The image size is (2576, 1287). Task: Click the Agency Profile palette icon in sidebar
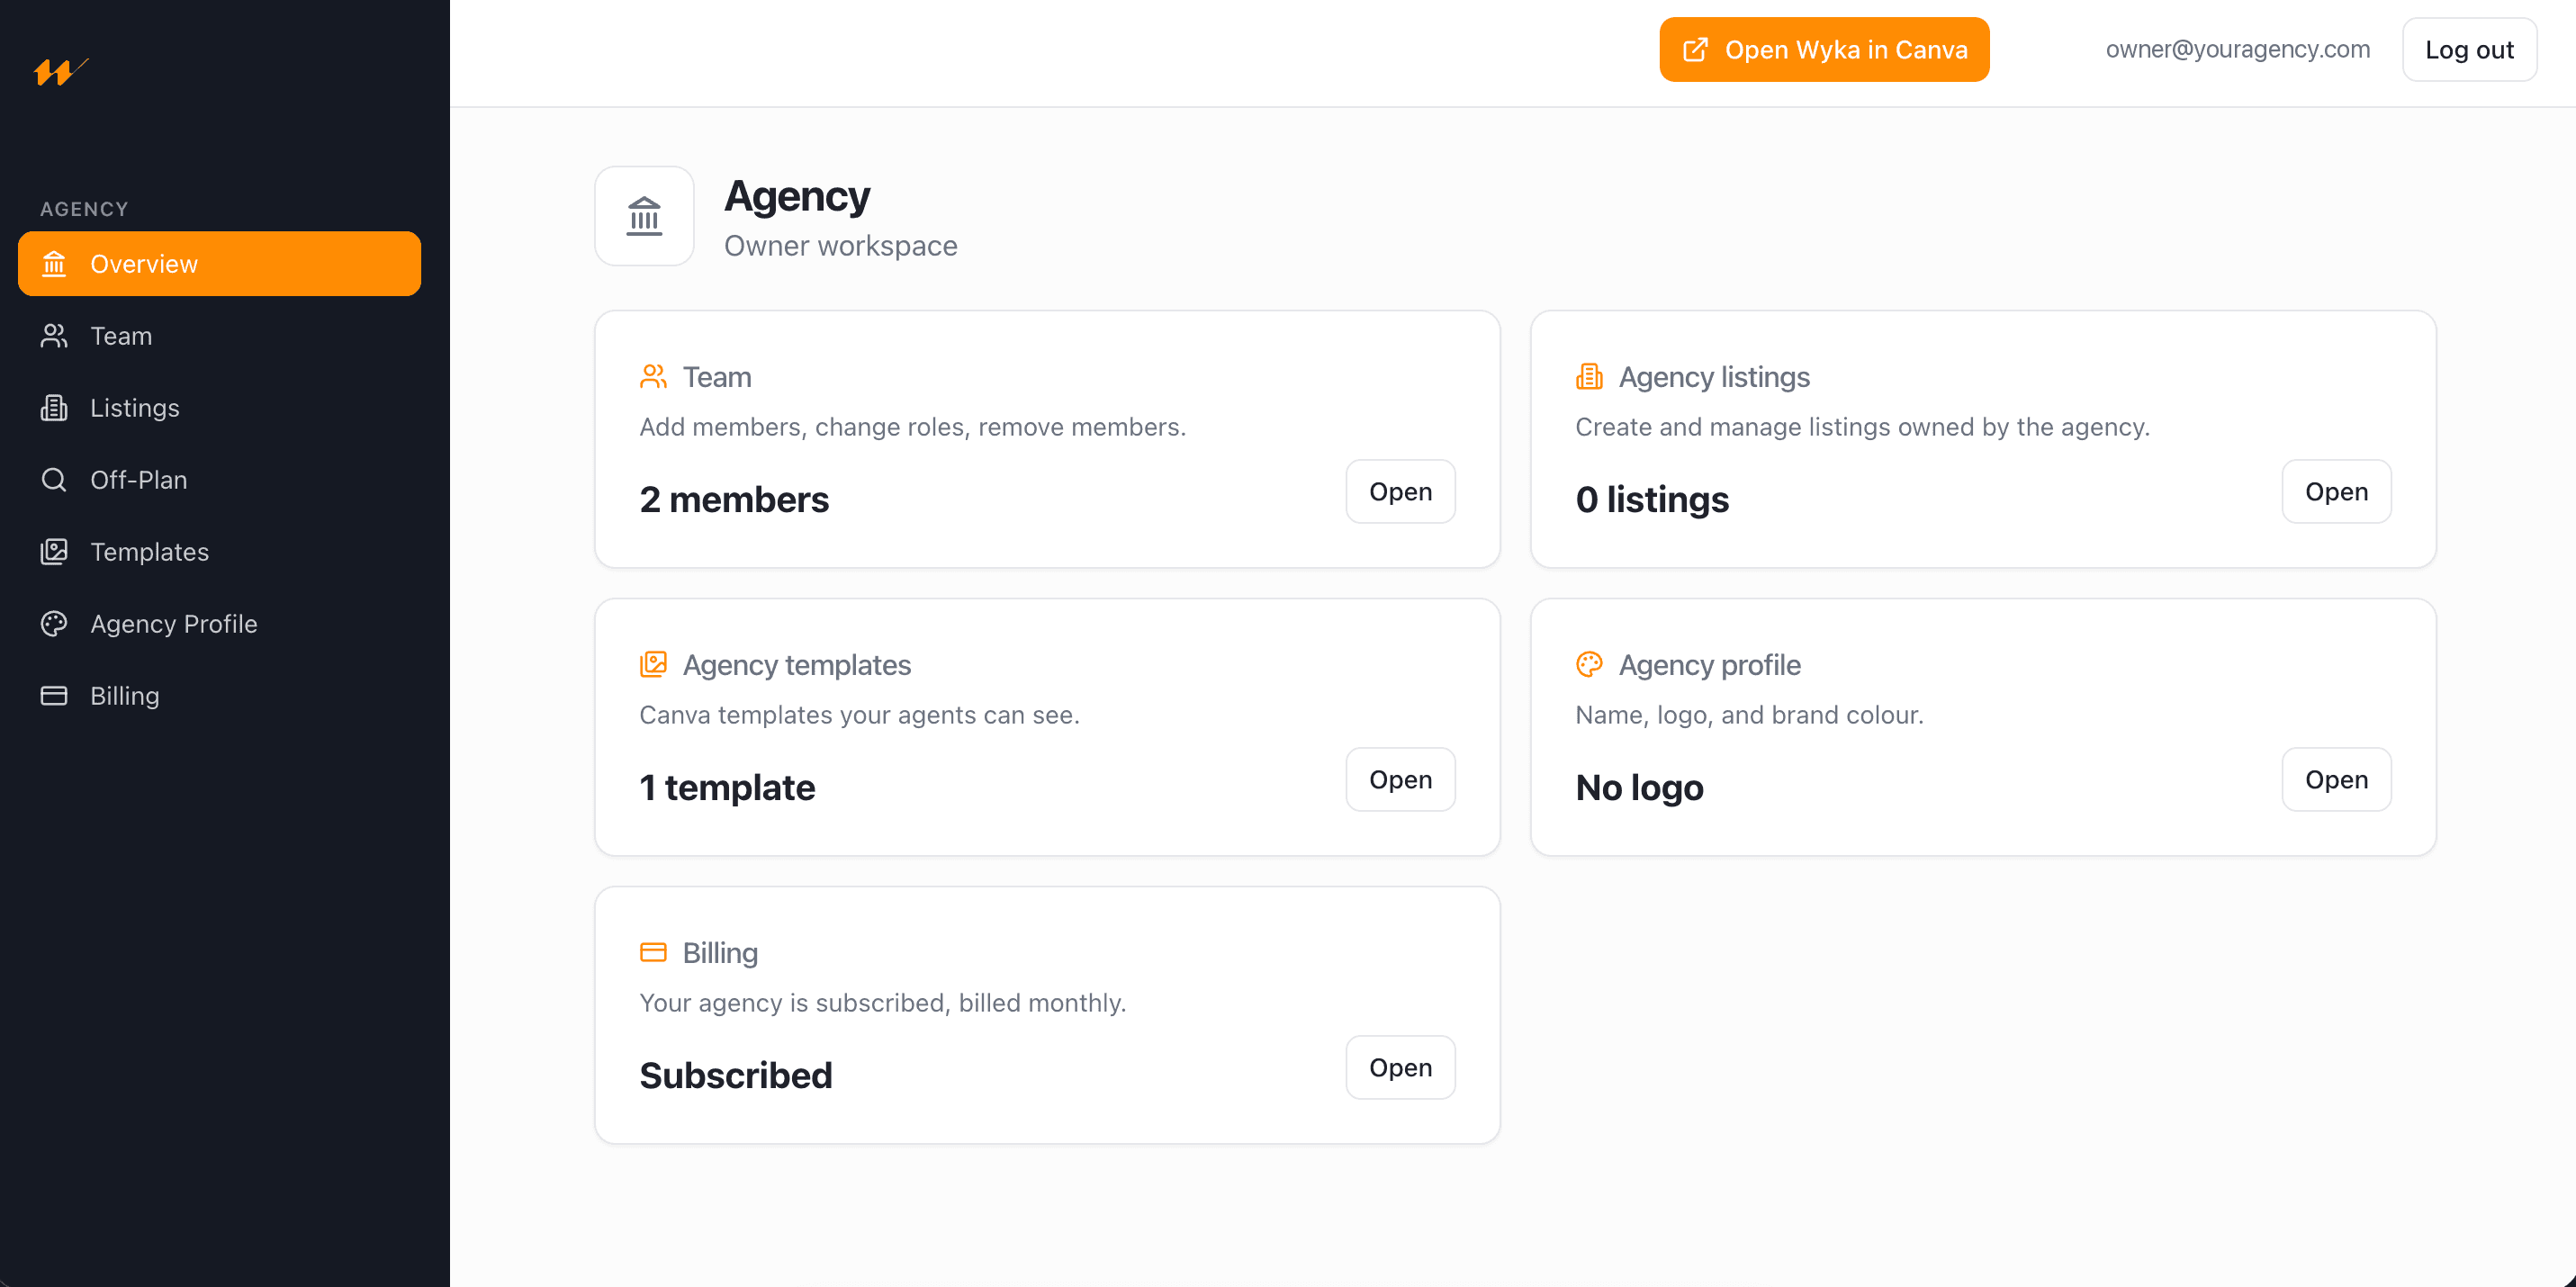[x=54, y=624]
